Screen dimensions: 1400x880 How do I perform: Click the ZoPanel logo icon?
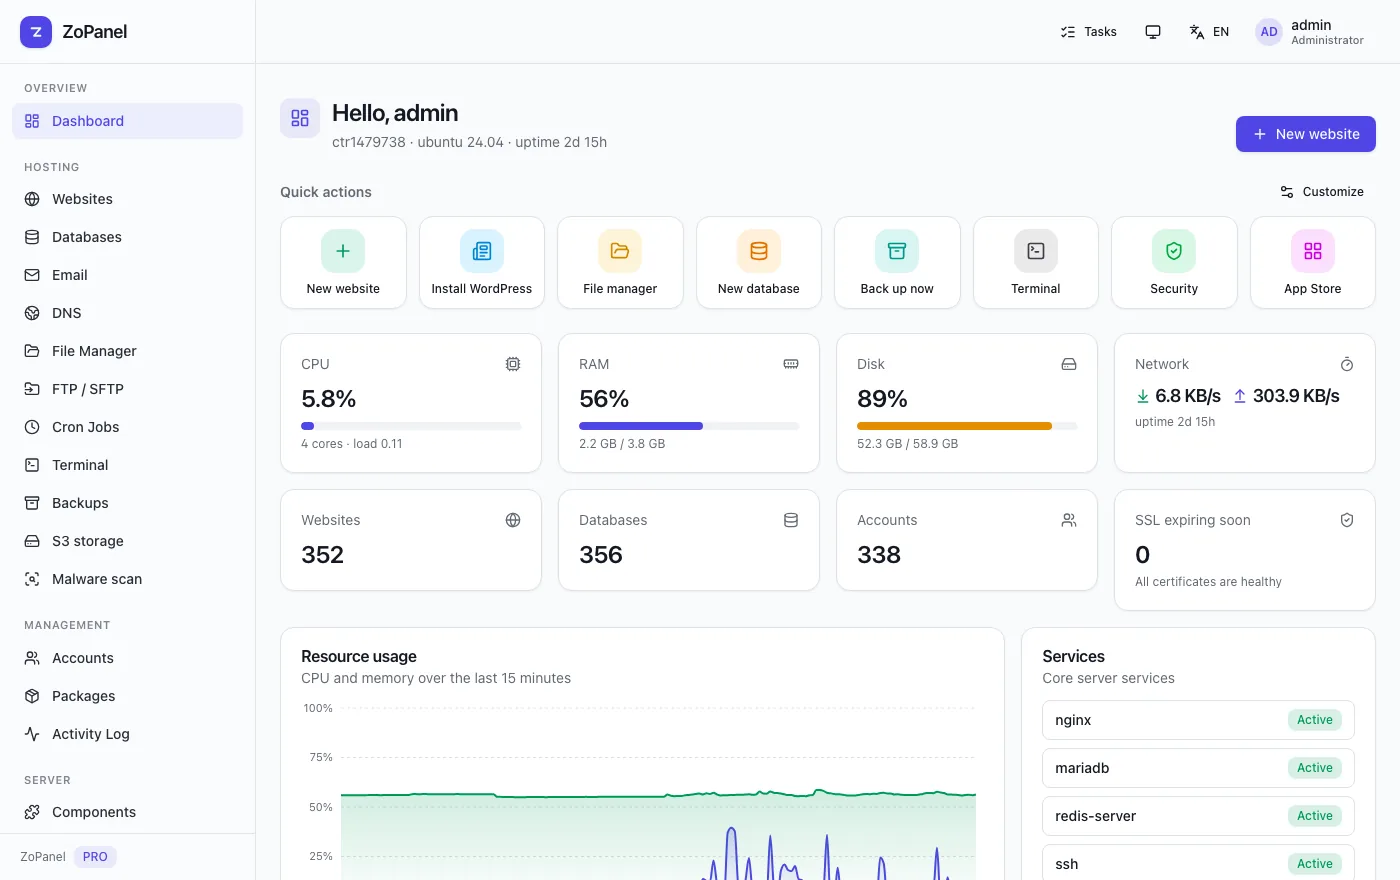(36, 32)
